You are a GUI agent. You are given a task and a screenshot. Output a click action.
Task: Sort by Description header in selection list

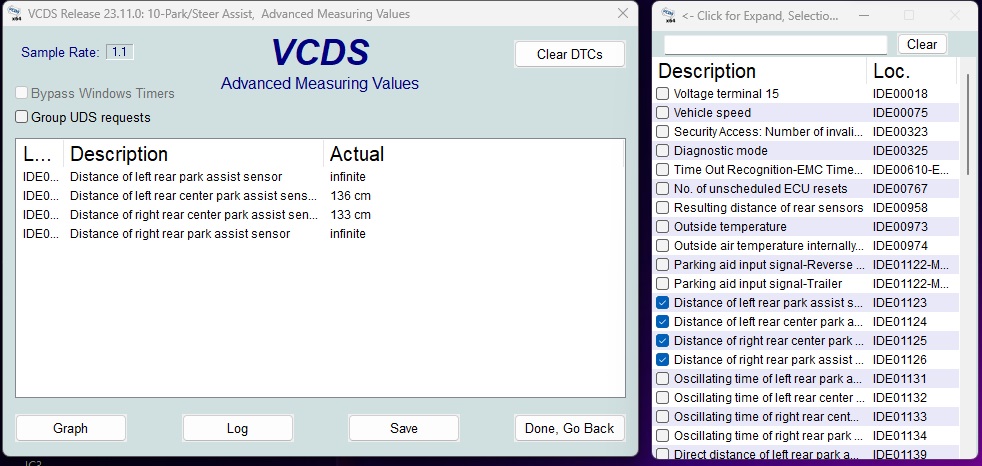760,71
